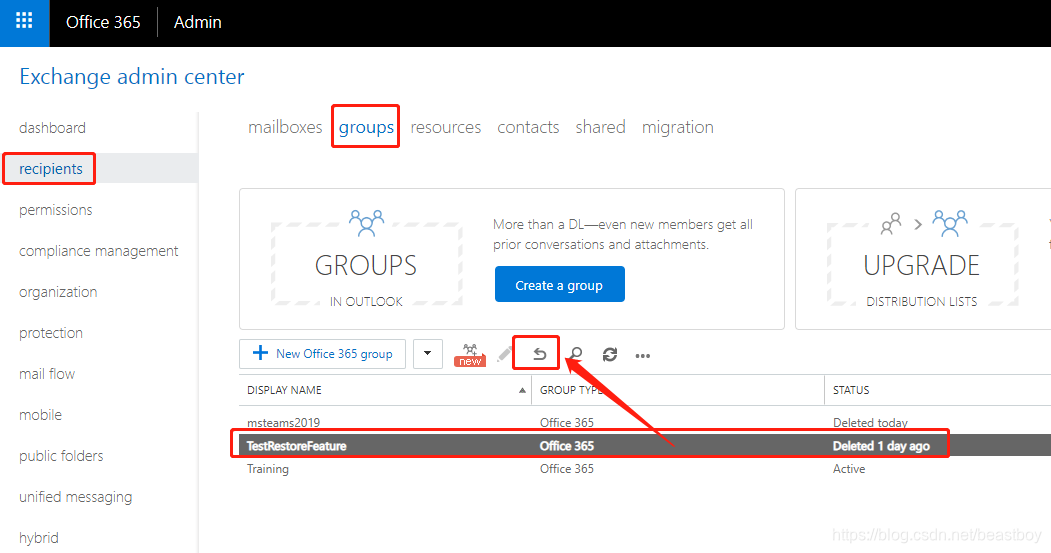
Task: Click the pencil edit icon in toolbar
Action: (x=504, y=354)
